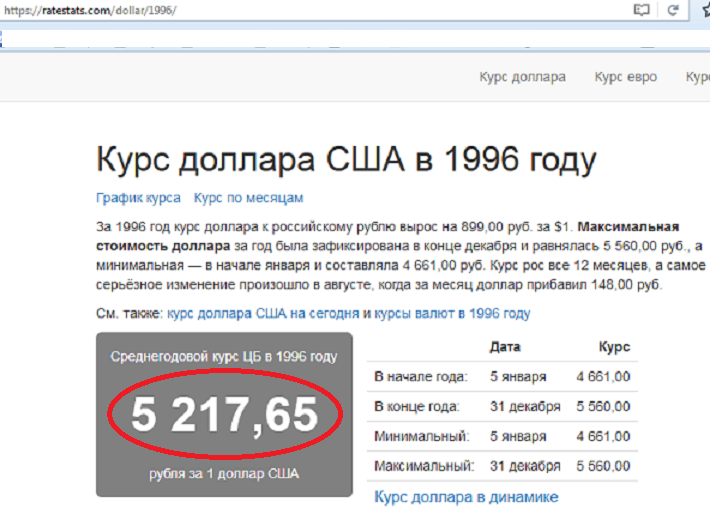Reload the page with refresh icon
710x508 pixels.
[673, 10]
